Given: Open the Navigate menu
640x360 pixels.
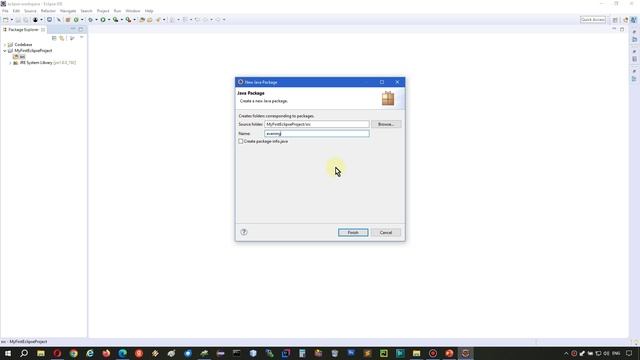Looking at the screenshot, I should [x=68, y=11].
